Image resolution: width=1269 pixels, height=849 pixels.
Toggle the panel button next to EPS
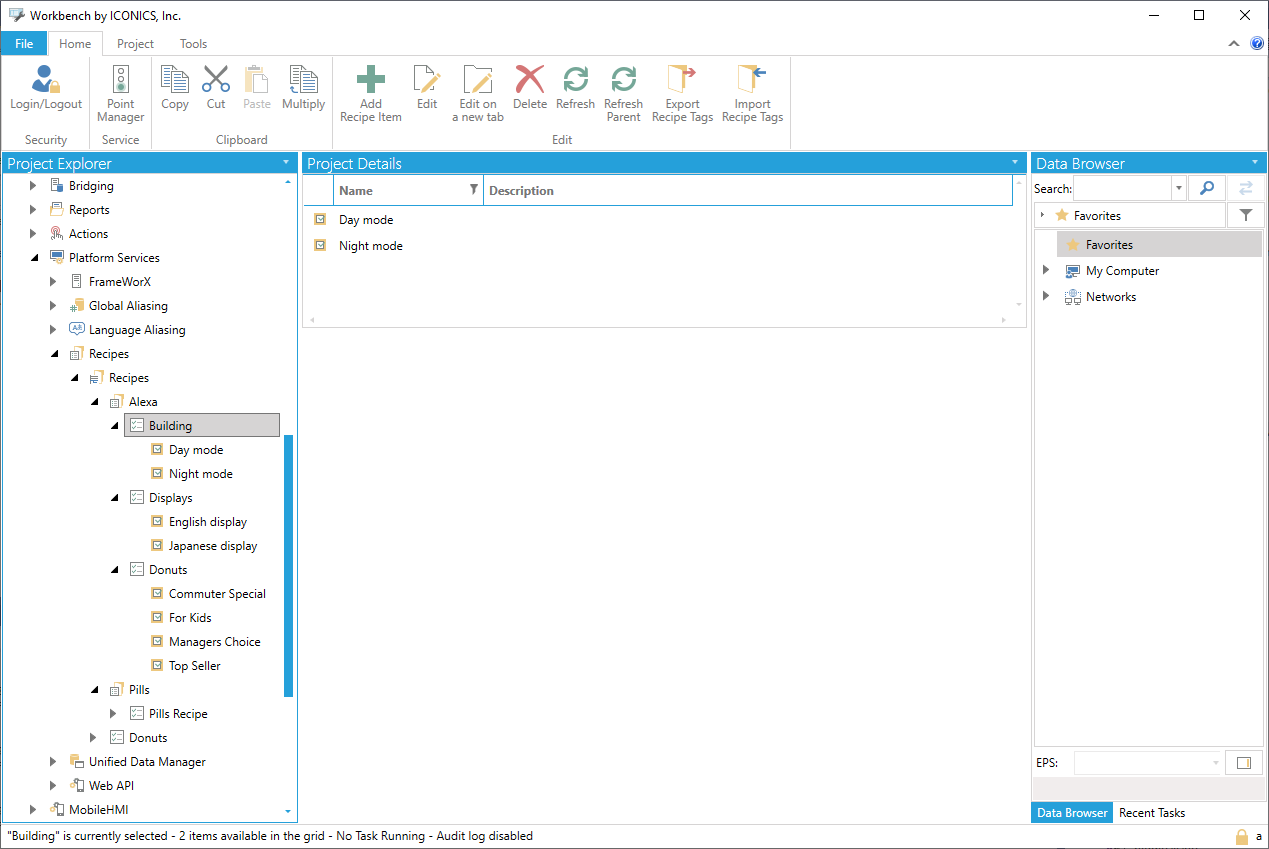point(1244,763)
